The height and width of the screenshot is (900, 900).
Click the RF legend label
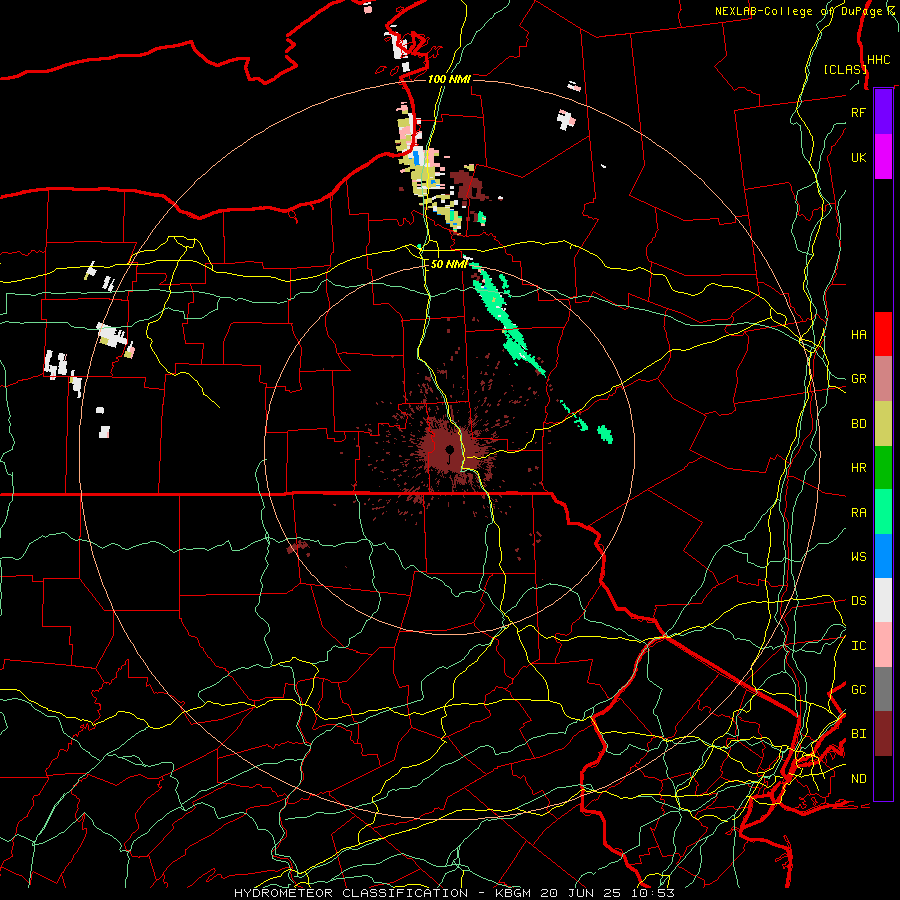point(858,112)
